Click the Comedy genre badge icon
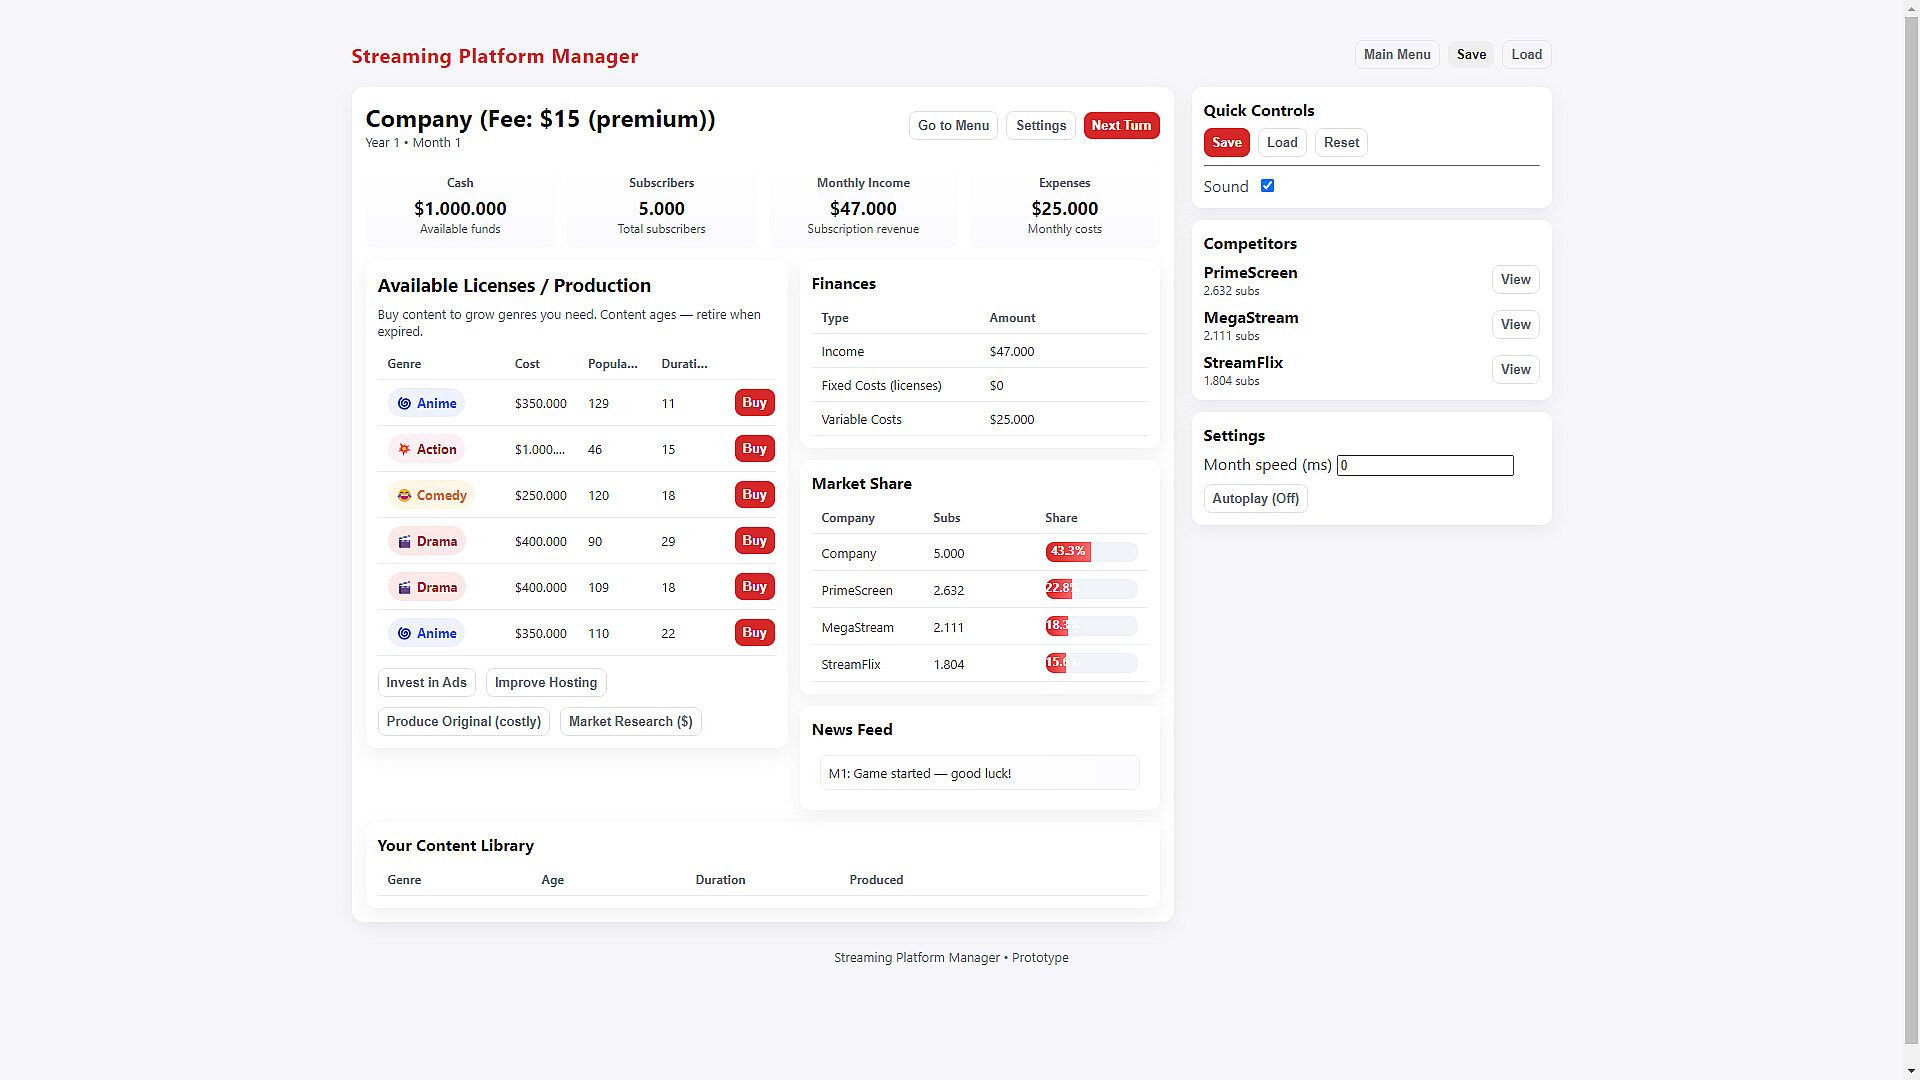Viewport: 1920px width, 1080px height. pos(404,495)
